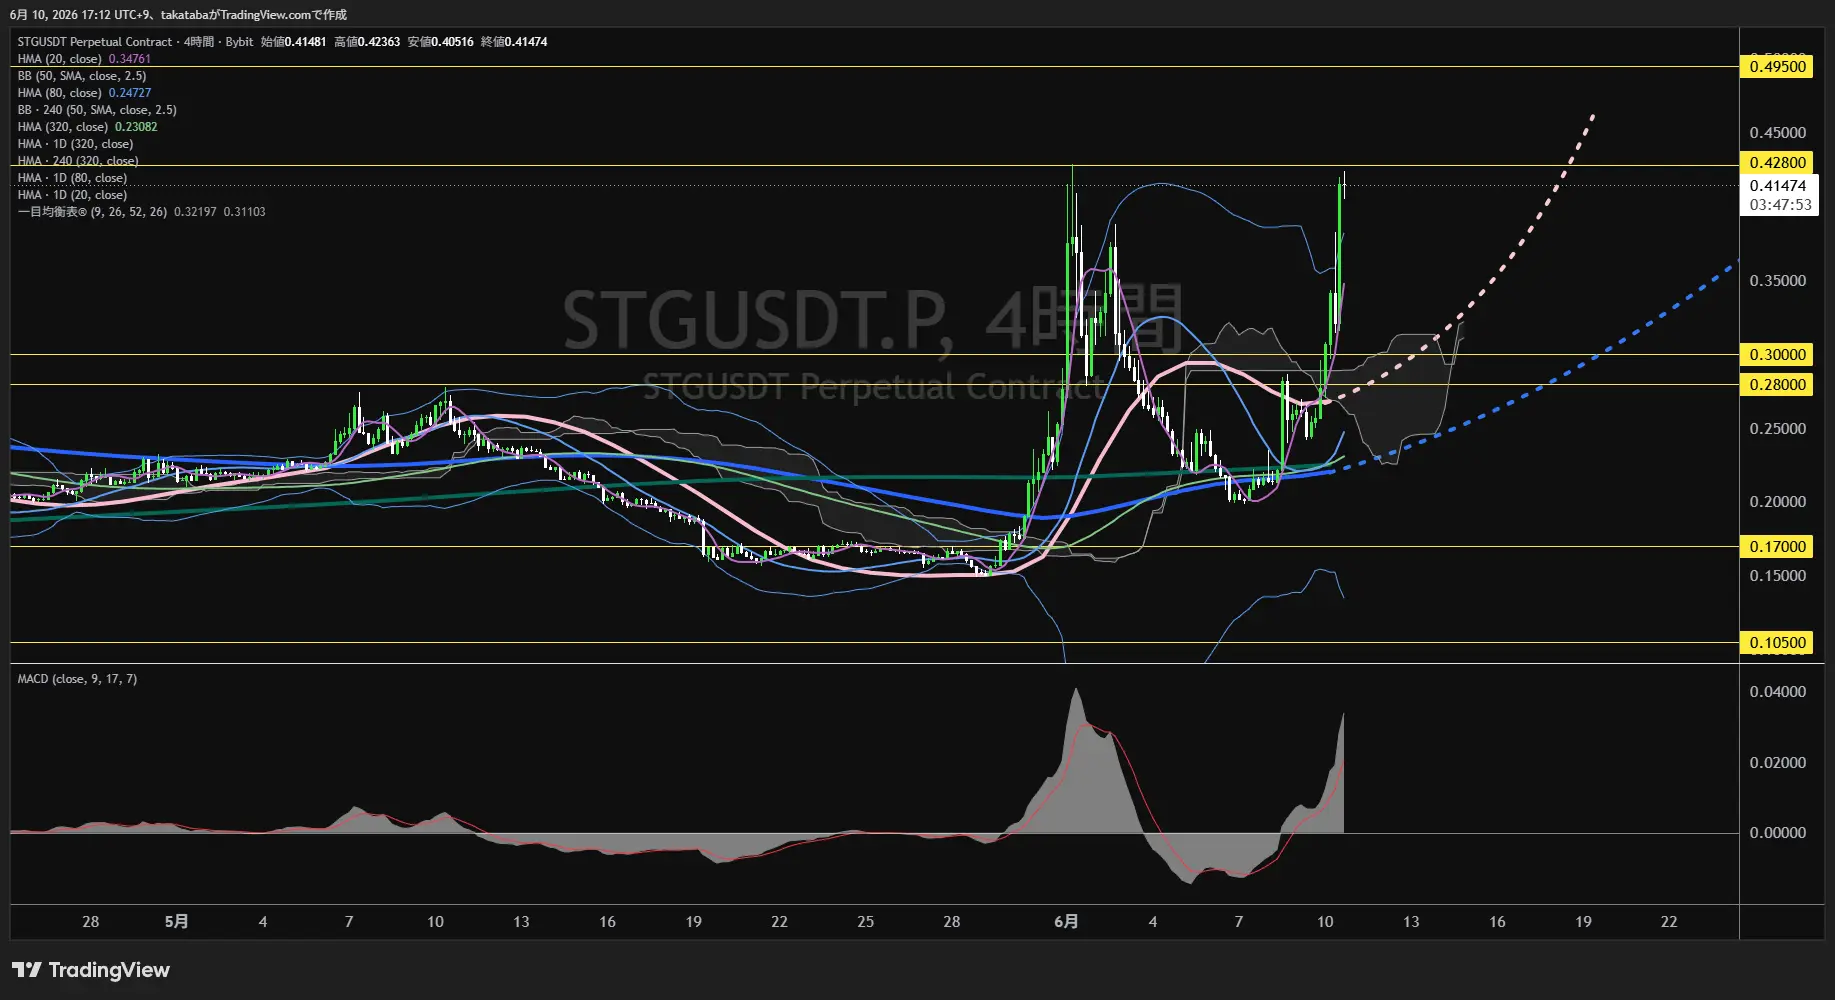Click the 5月 date label on time axis
Image resolution: width=1835 pixels, height=1000 pixels.
point(176,922)
